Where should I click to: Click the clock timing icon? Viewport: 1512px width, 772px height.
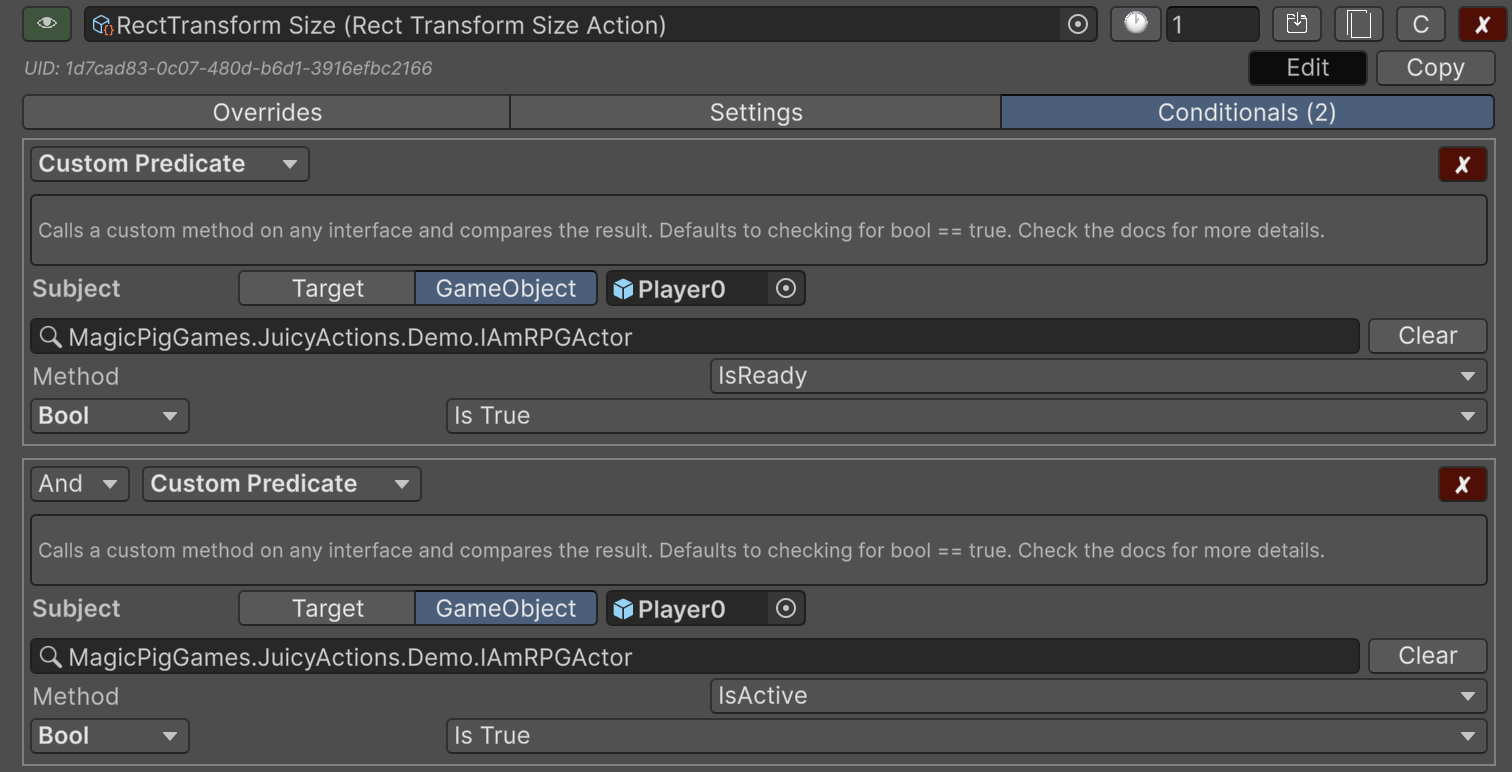coord(1135,25)
